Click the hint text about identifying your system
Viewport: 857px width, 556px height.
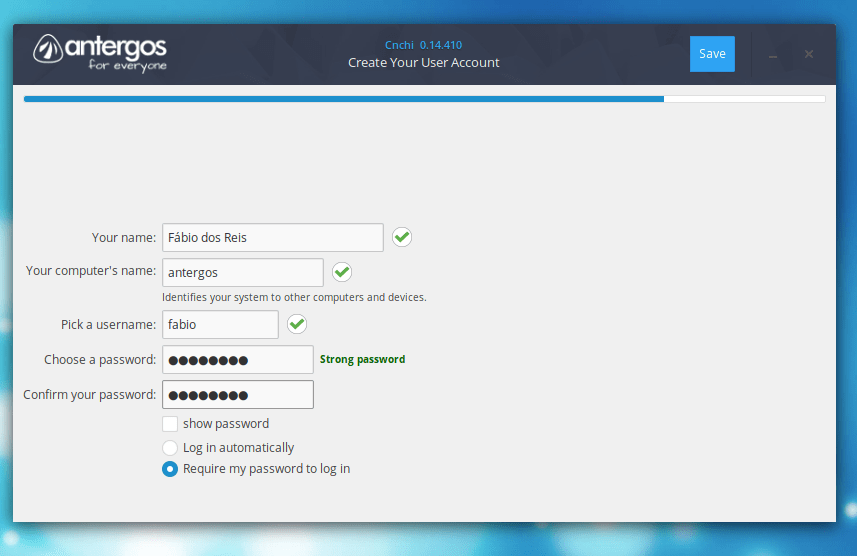pyautogui.click(x=294, y=297)
